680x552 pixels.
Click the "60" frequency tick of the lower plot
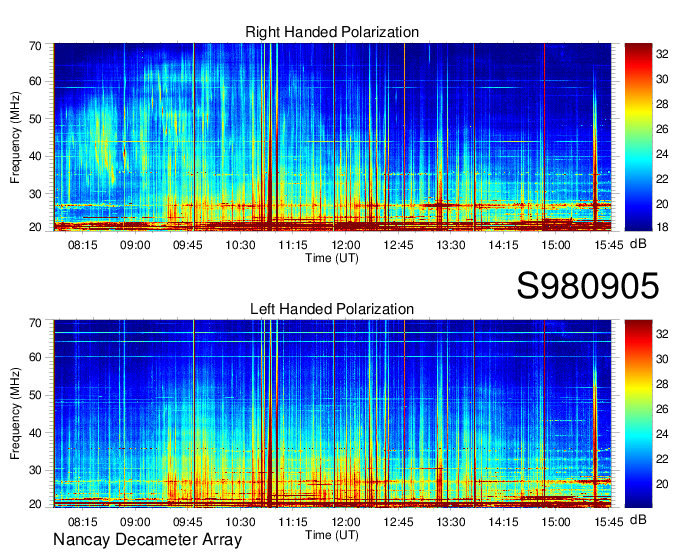pyautogui.click(x=35, y=357)
